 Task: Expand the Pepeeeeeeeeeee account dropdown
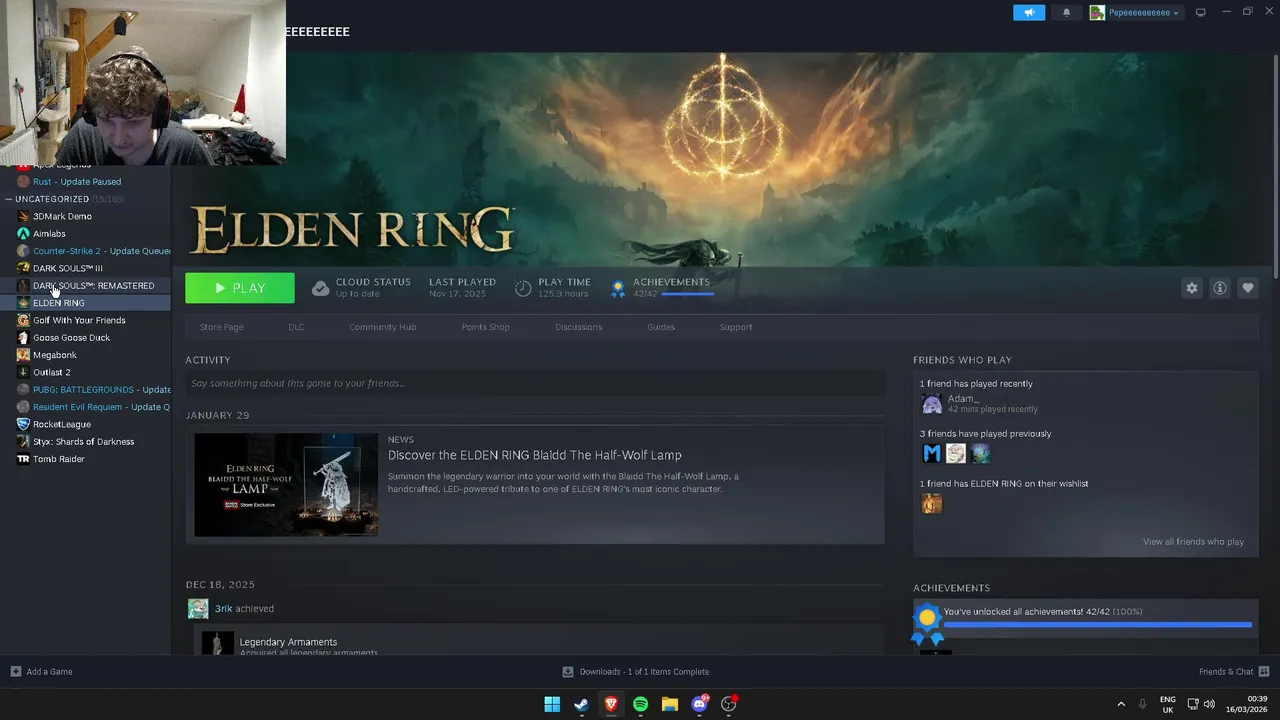1136,12
